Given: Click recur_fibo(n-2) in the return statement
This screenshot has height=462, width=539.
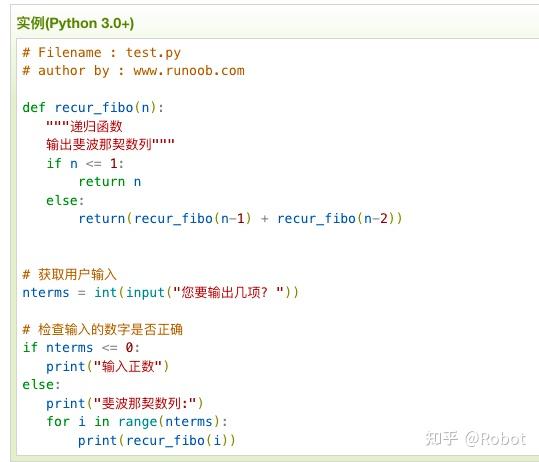Looking at the screenshot, I should point(336,219).
